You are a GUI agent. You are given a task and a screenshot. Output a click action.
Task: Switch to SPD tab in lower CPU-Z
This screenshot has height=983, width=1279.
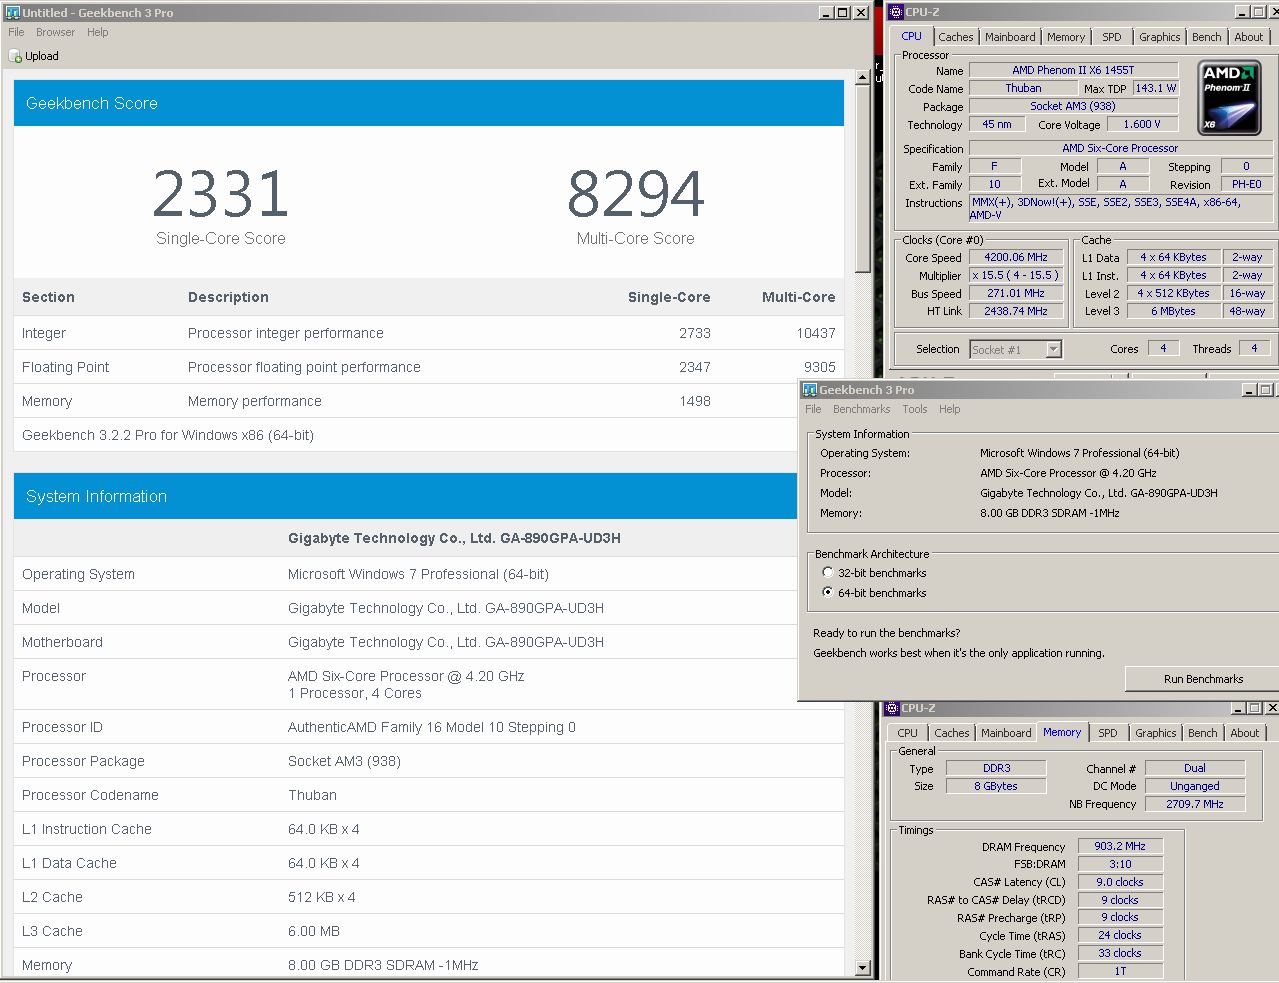tap(1107, 733)
